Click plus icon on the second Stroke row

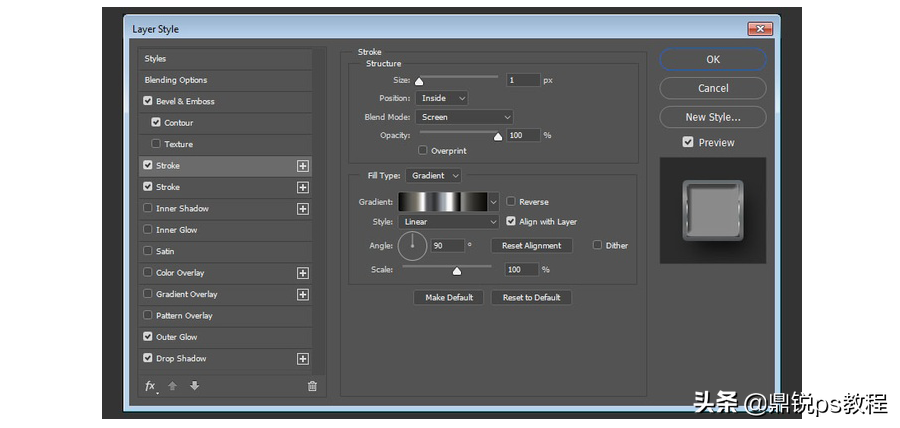(303, 188)
